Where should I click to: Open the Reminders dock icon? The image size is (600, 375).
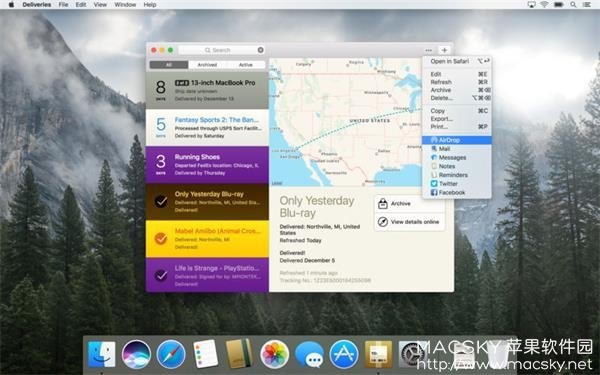[x=205, y=354]
